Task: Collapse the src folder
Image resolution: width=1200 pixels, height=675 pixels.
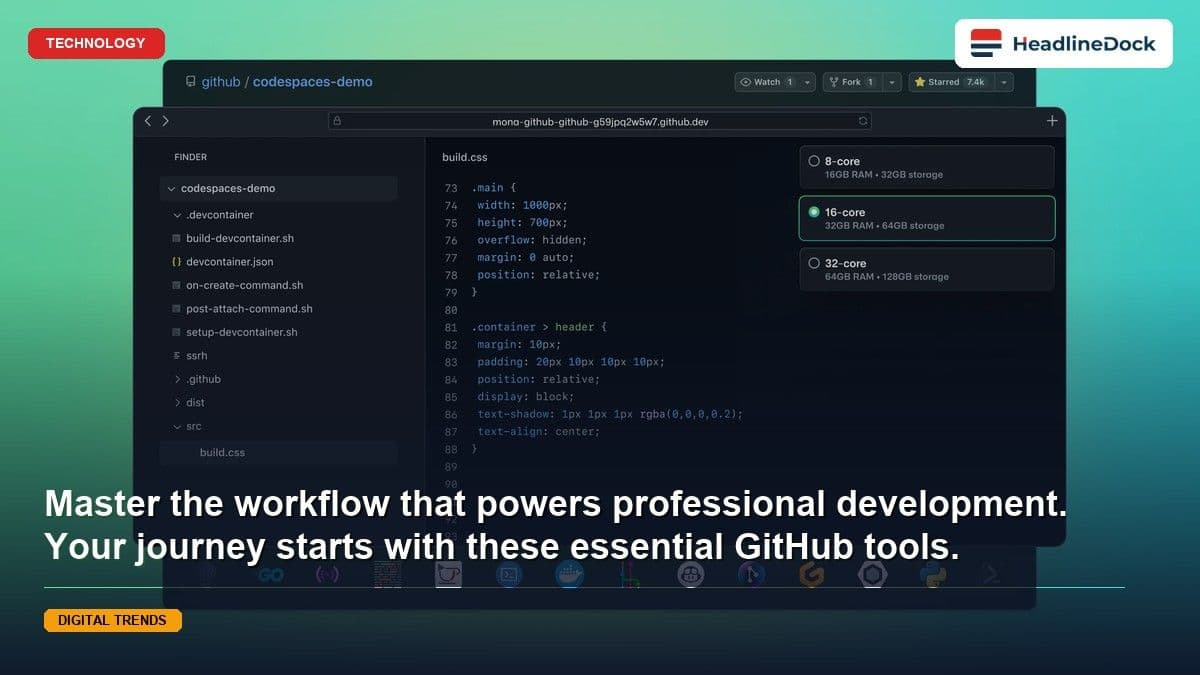Action: pyautogui.click(x=177, y=426)
